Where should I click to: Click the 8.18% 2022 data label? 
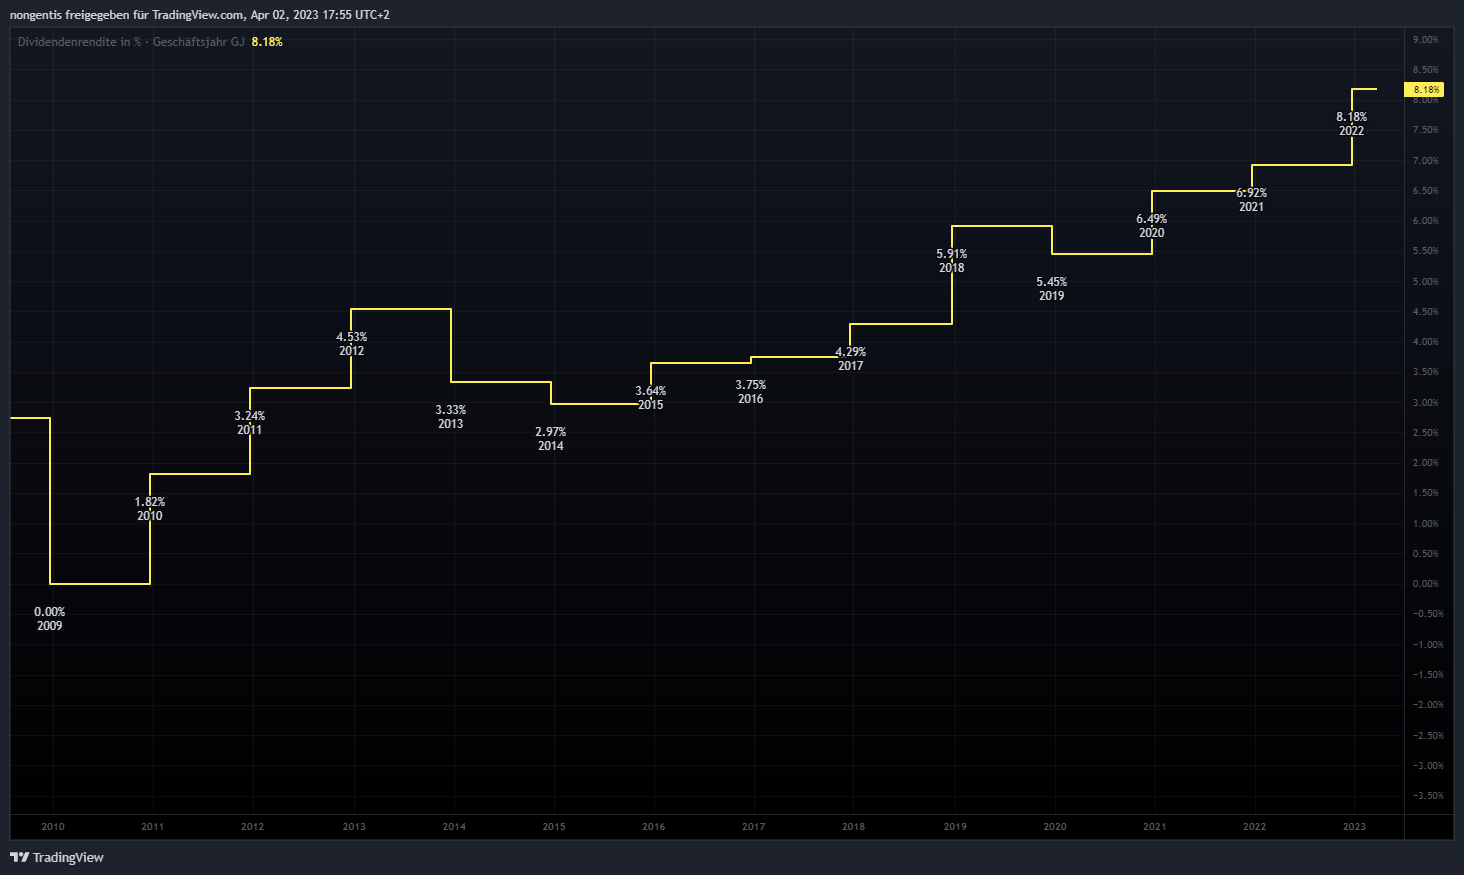[1352, 124]
